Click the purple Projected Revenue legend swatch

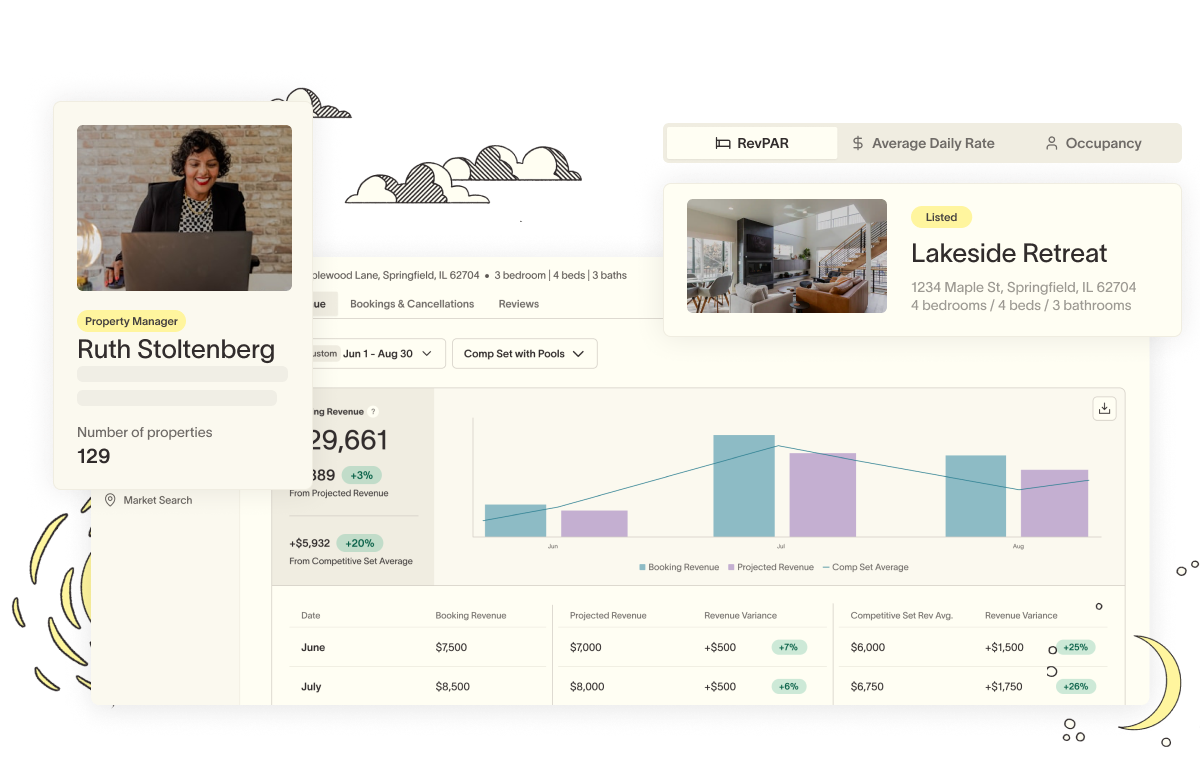(x=731, y=567)
